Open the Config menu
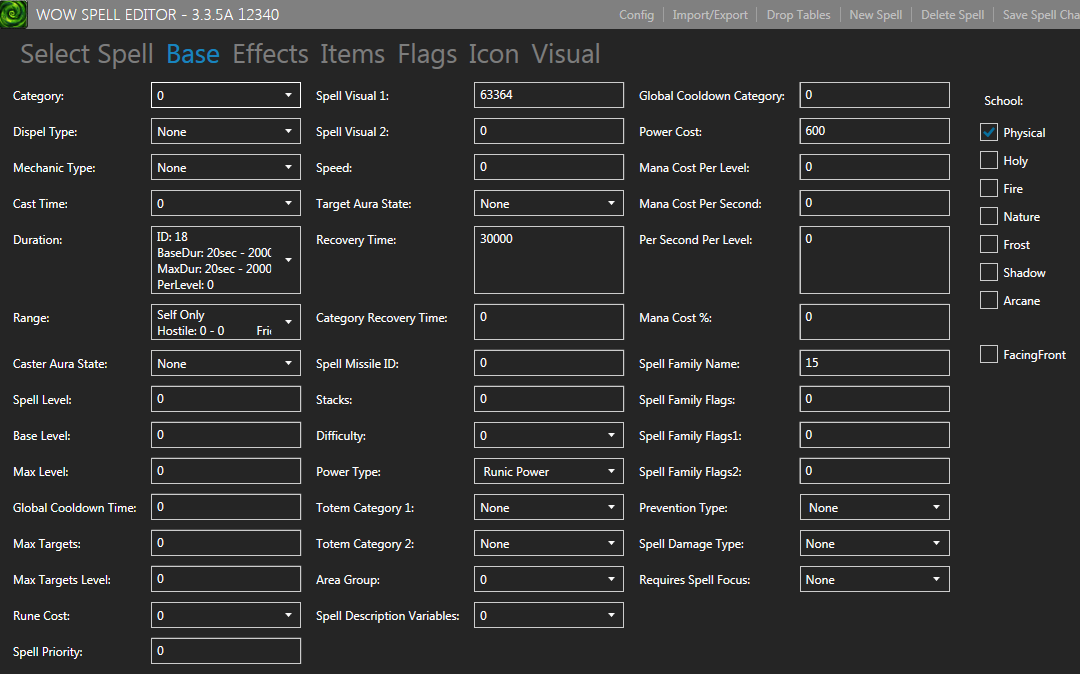This screenshot has width=1080, height=674. [636, 15]
